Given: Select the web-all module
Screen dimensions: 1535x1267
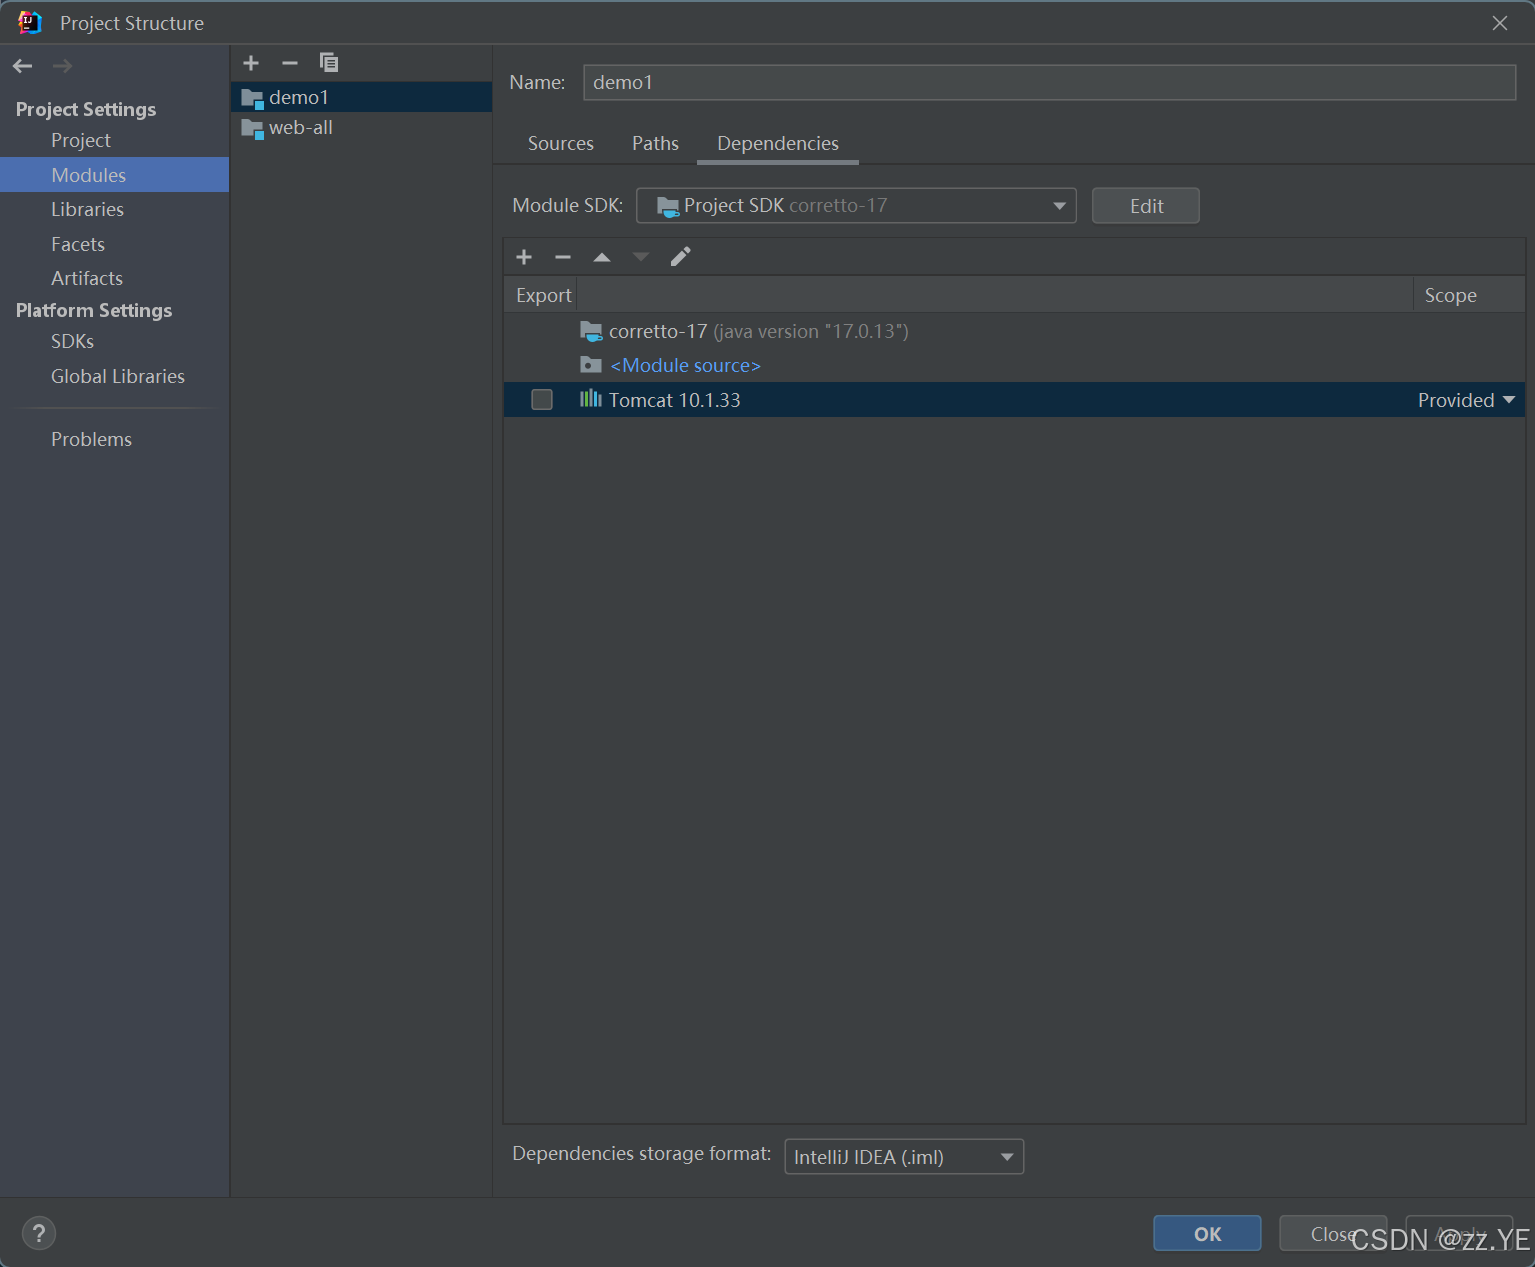Looking at the screenshot, I should pyautogui.click(x=361, y=128).
